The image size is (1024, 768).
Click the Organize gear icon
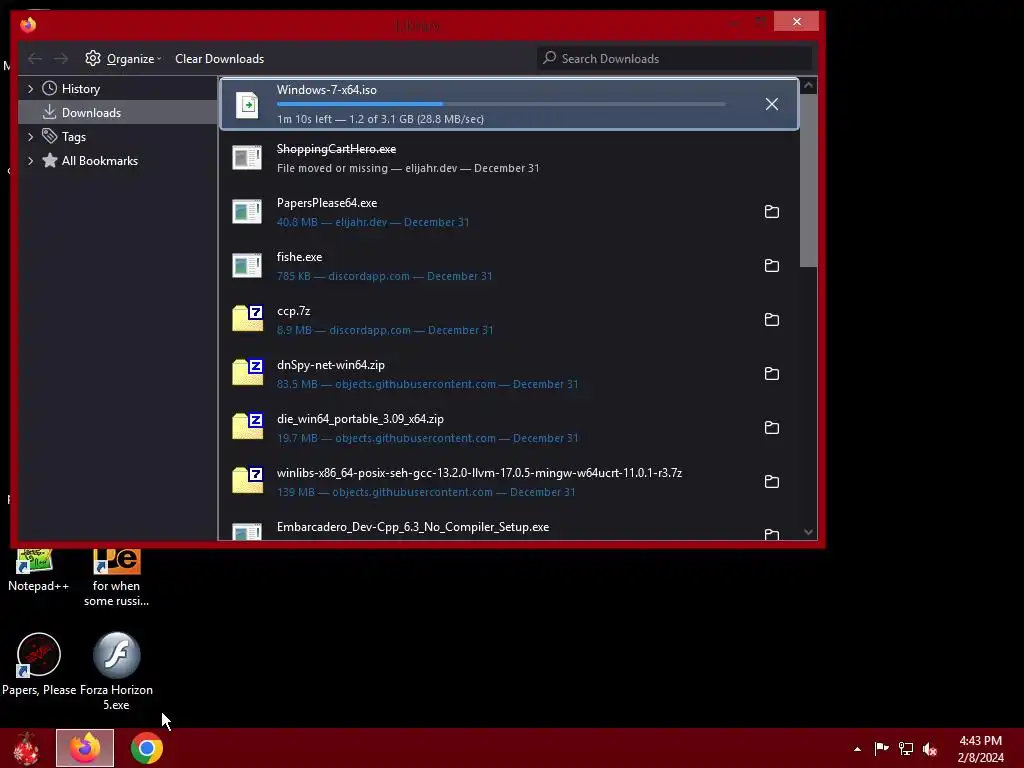(93, 58)
